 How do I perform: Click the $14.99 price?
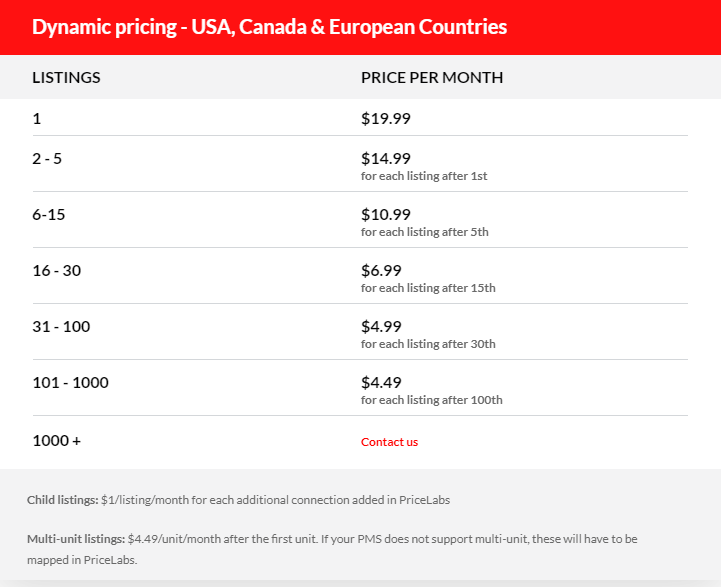(385, 158)
